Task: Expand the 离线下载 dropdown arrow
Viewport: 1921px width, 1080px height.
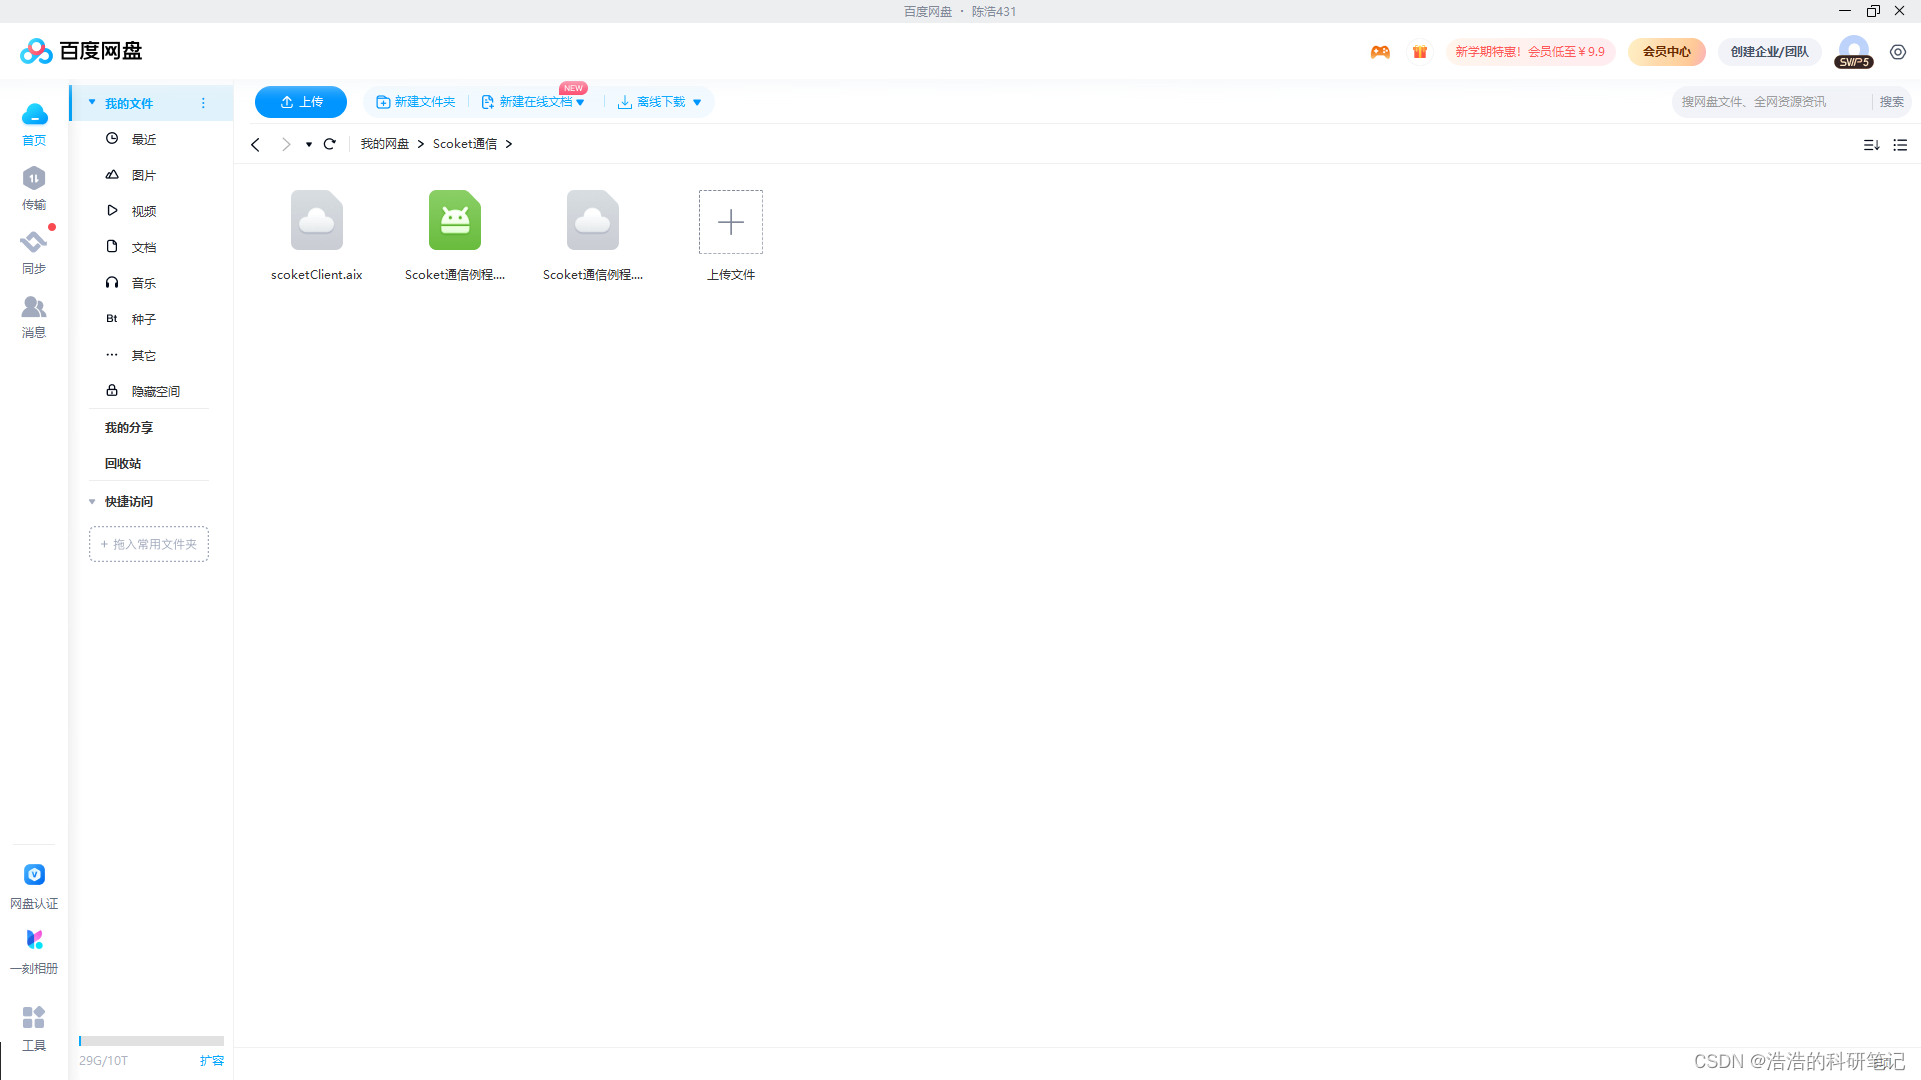Action: coord(697,101)
